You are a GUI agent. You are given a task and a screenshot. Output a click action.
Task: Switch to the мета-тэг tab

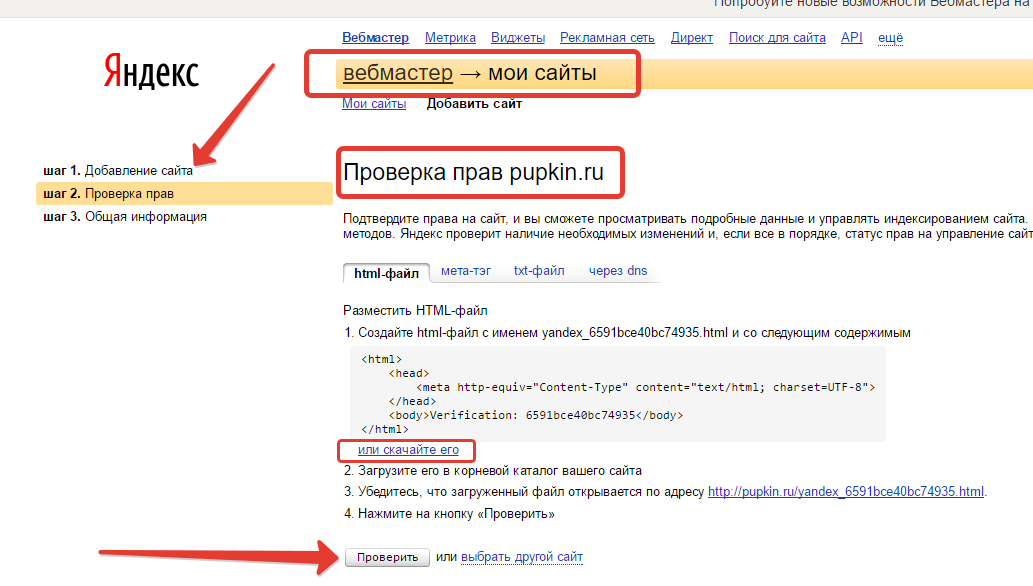point(466,271)
